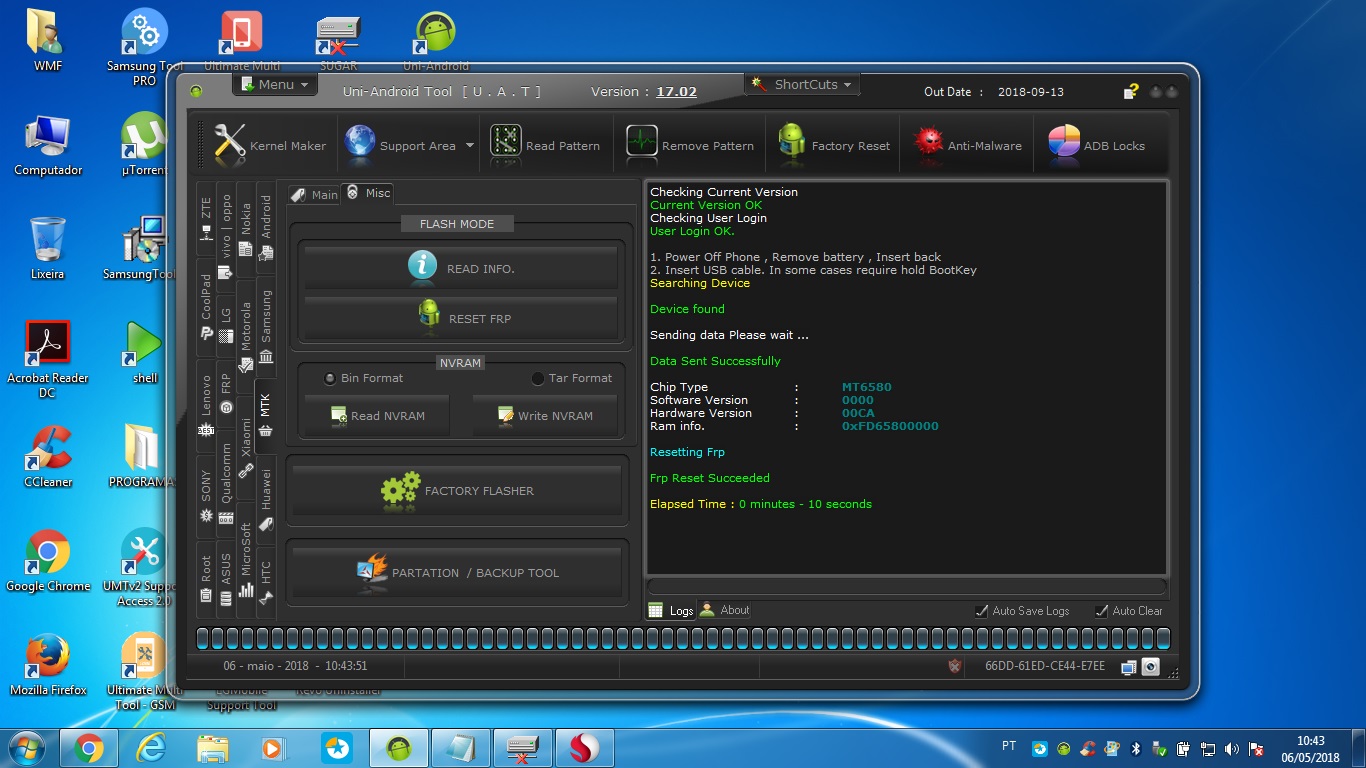Click the RESET FRP button
The width and height of the screenshot is (1366, 768).
pyautogui.click(x=461, y=318)
